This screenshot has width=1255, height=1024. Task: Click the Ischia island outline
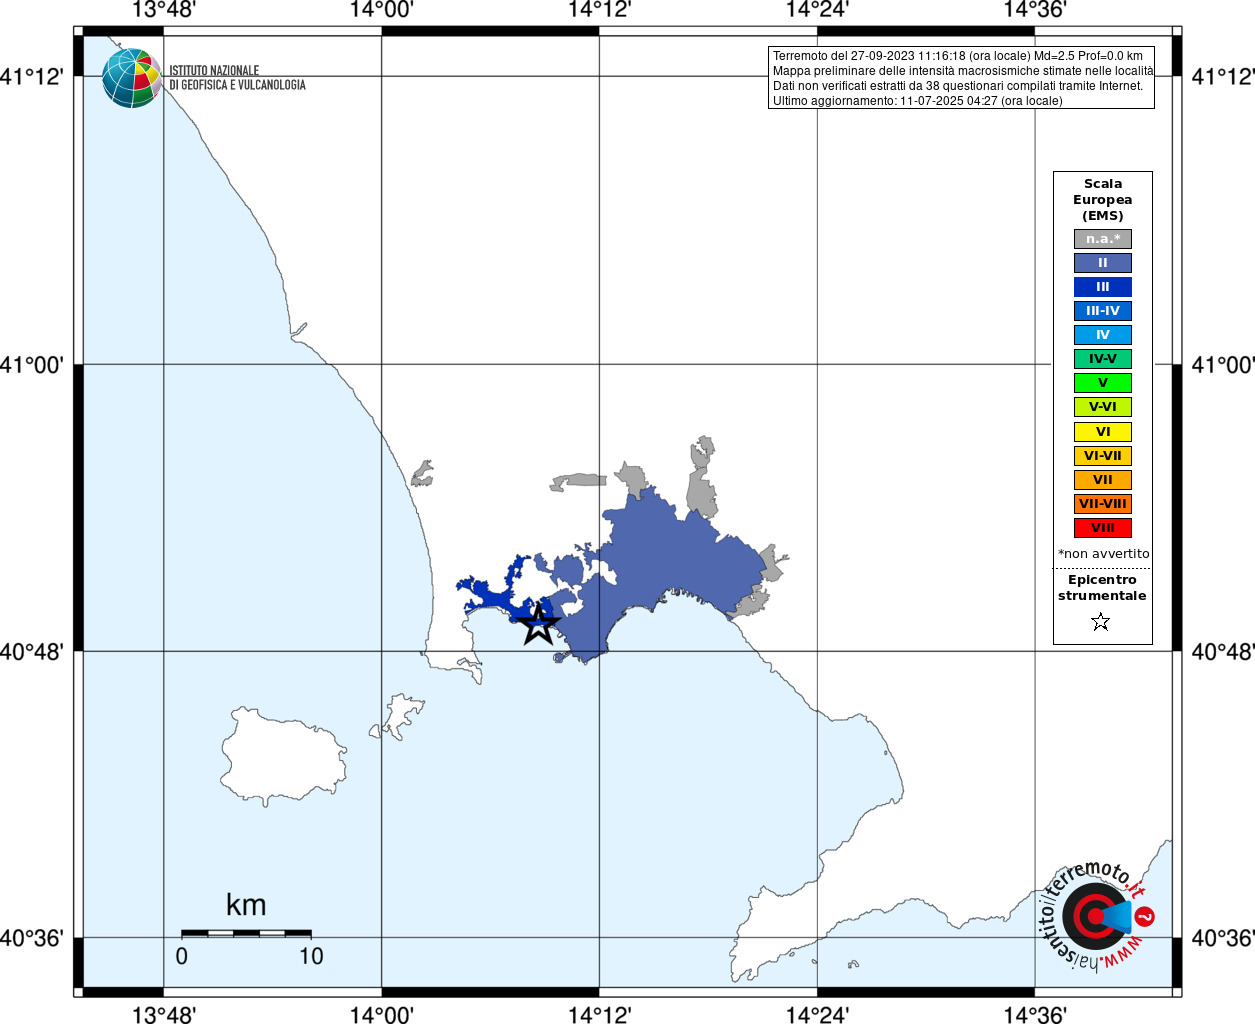click(x=282, y=757)
